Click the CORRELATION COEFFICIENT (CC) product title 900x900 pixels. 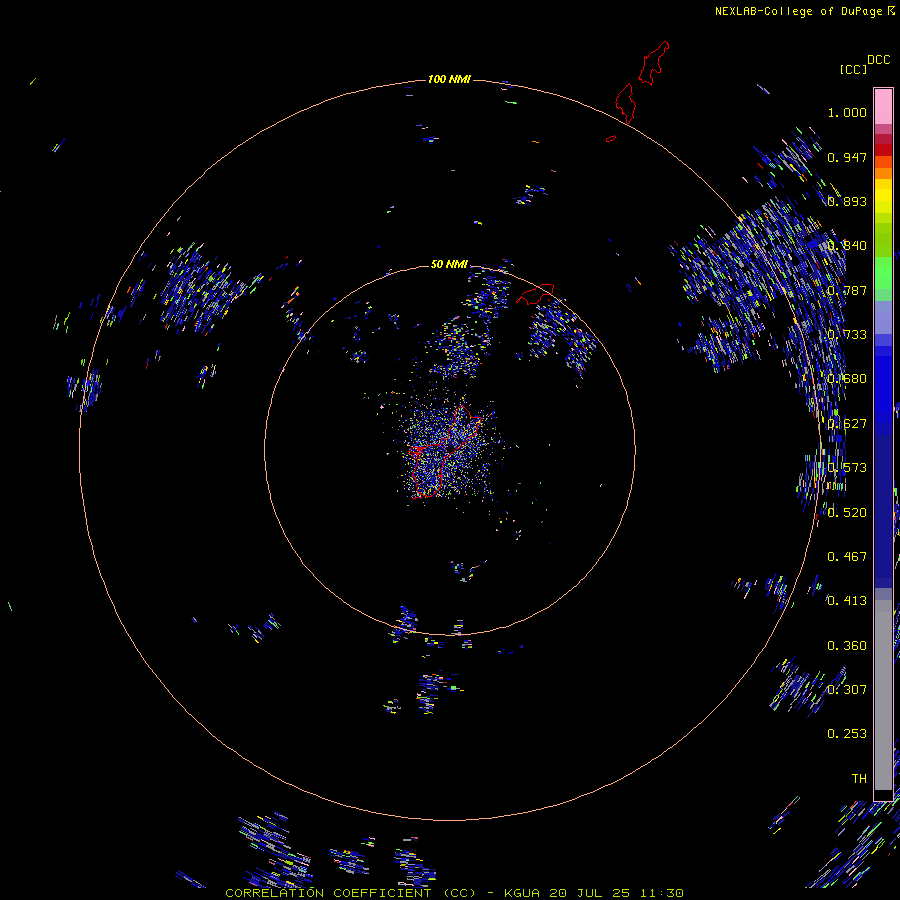351,893
